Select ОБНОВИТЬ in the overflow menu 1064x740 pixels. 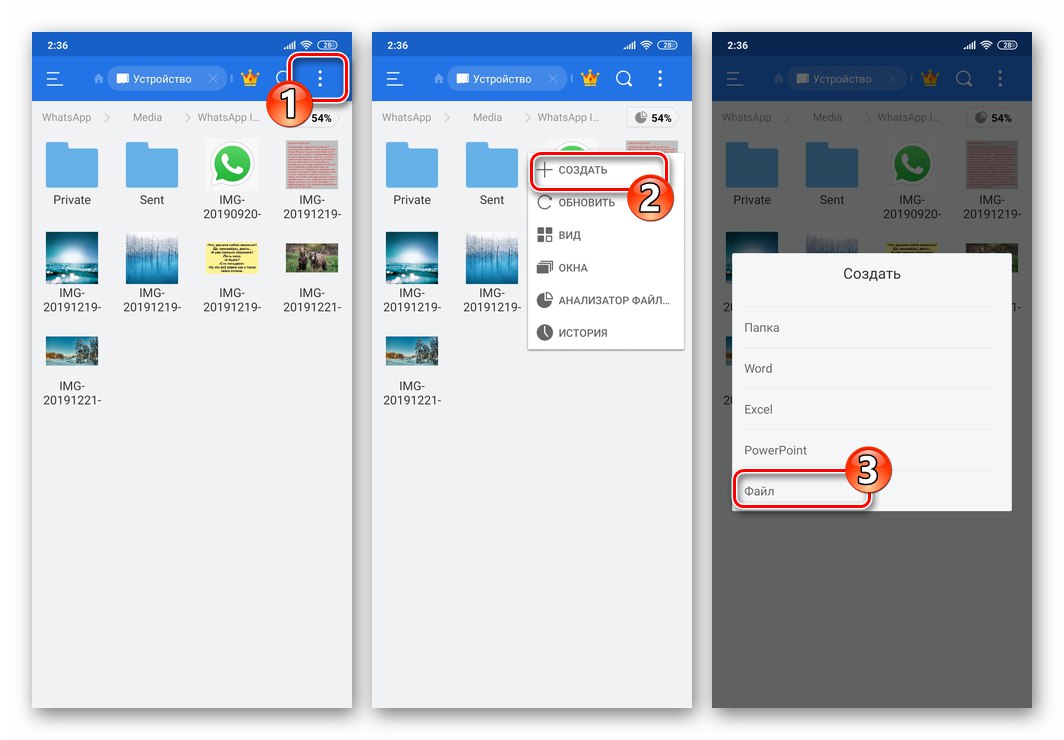click(x=605, y=203)
